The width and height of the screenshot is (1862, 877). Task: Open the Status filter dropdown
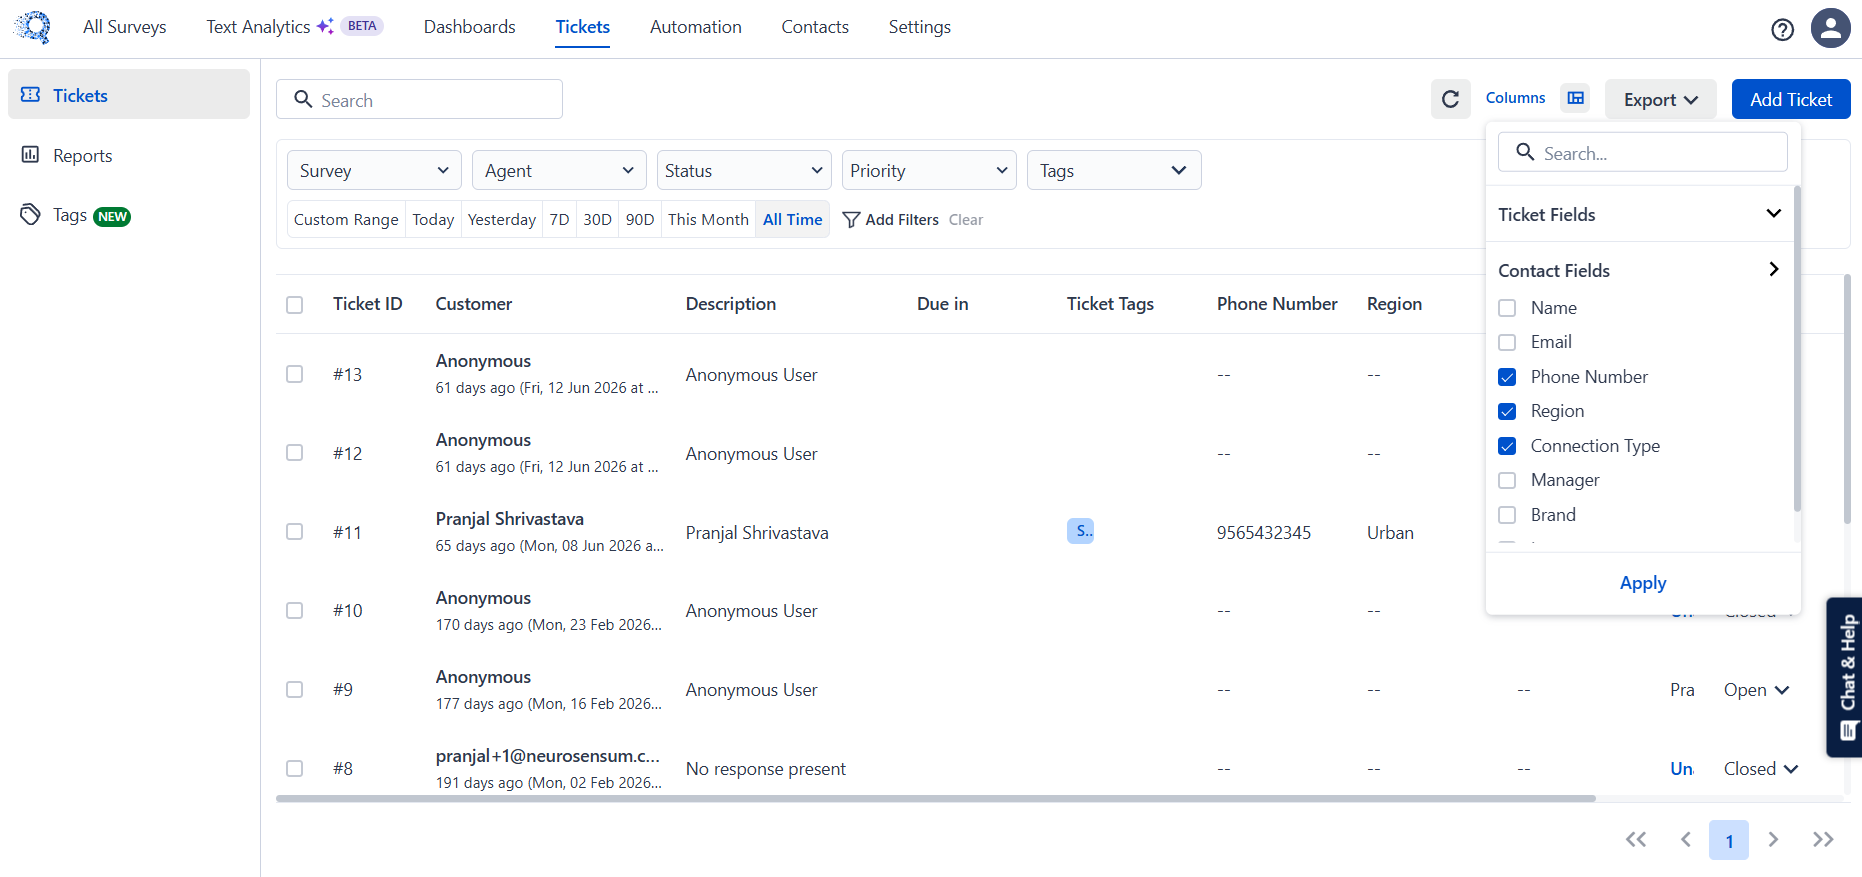[x=744, y=170]
